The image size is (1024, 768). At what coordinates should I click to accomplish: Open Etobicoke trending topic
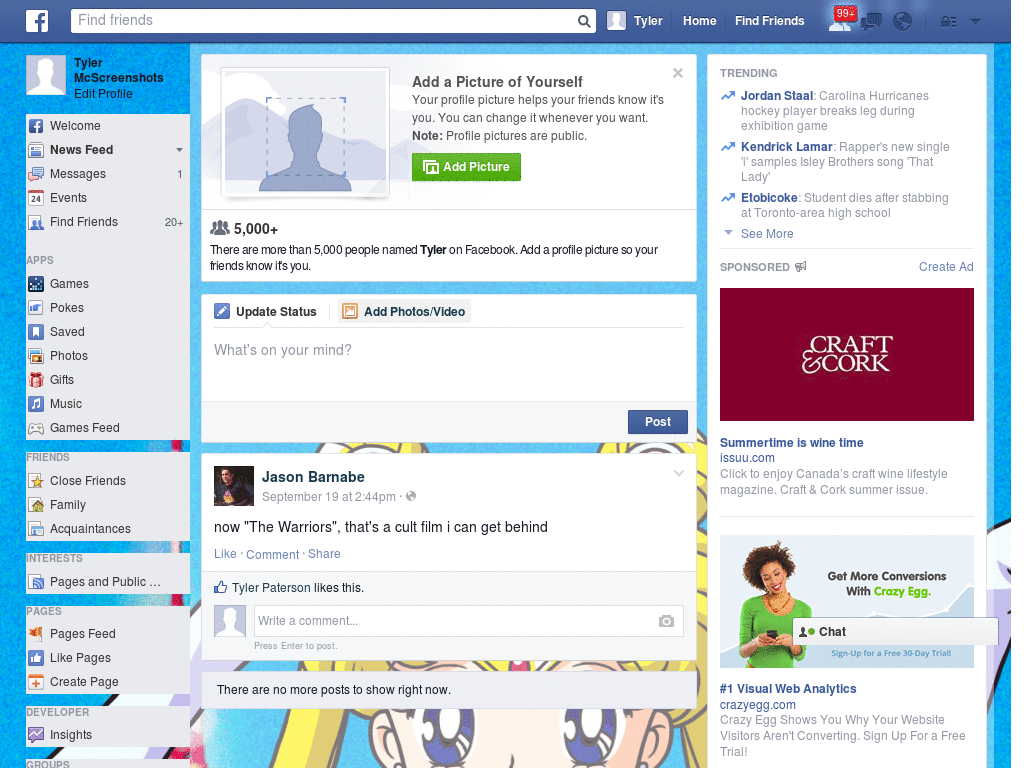[x=769, y=198]
